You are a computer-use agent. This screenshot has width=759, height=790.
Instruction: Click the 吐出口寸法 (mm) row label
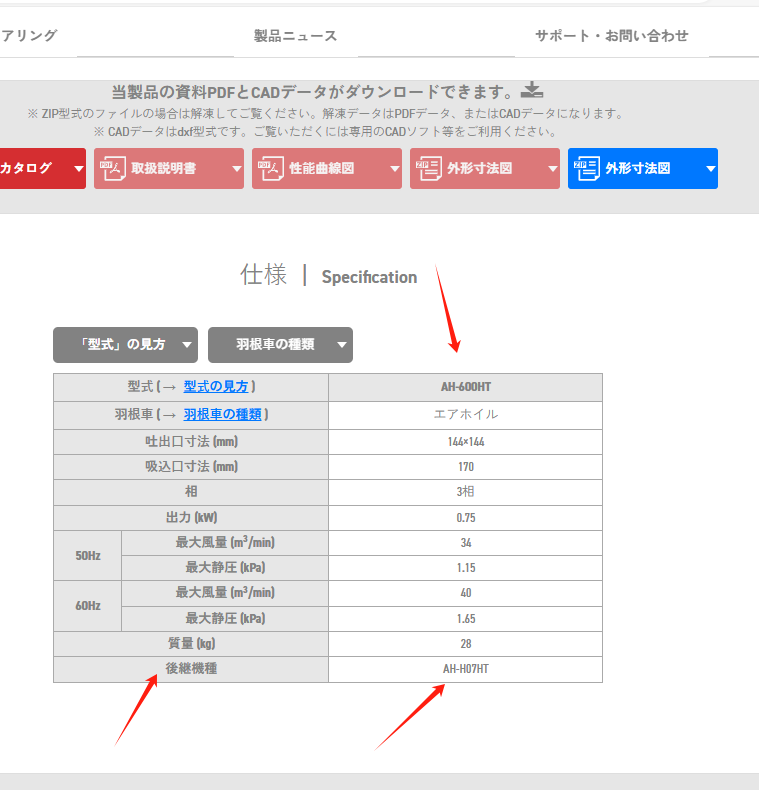[192, 442]
